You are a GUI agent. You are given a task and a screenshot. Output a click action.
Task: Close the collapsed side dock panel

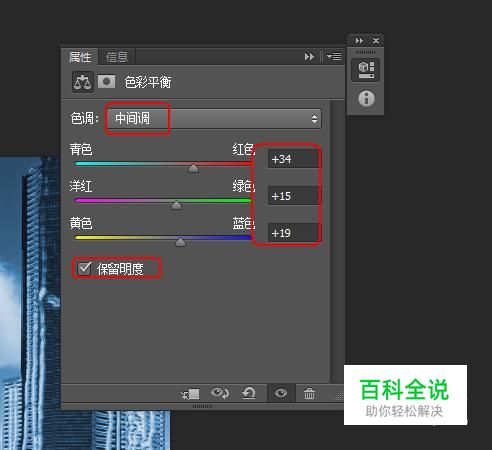tap(376, 41)
